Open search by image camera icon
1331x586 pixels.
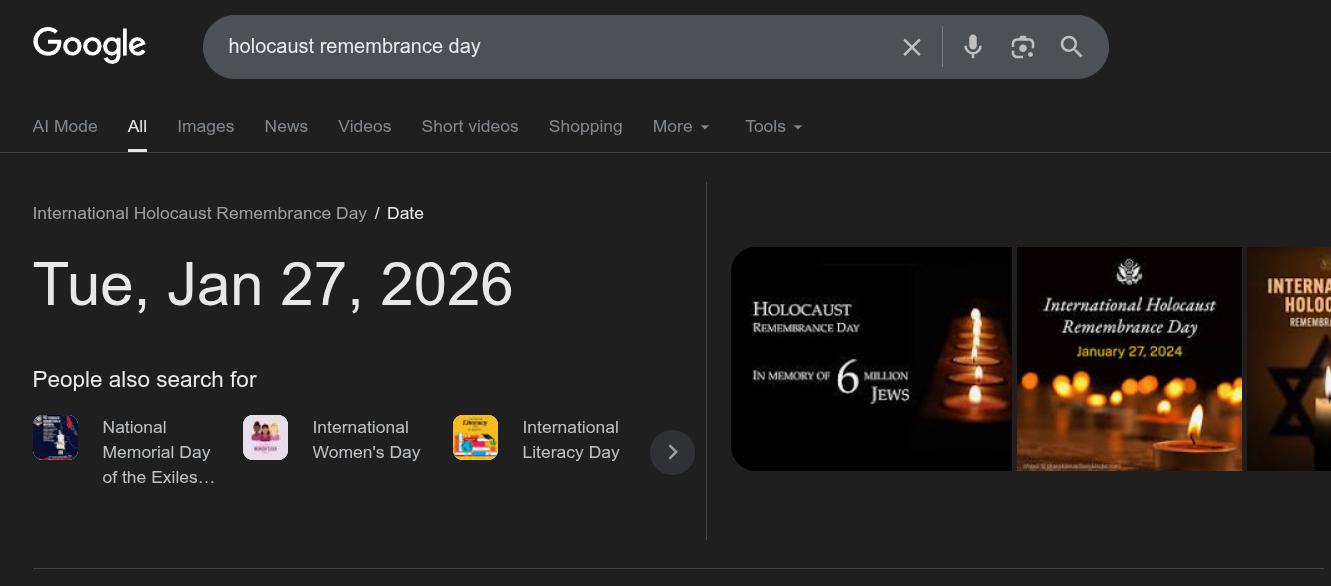(x=1022, y=47)
